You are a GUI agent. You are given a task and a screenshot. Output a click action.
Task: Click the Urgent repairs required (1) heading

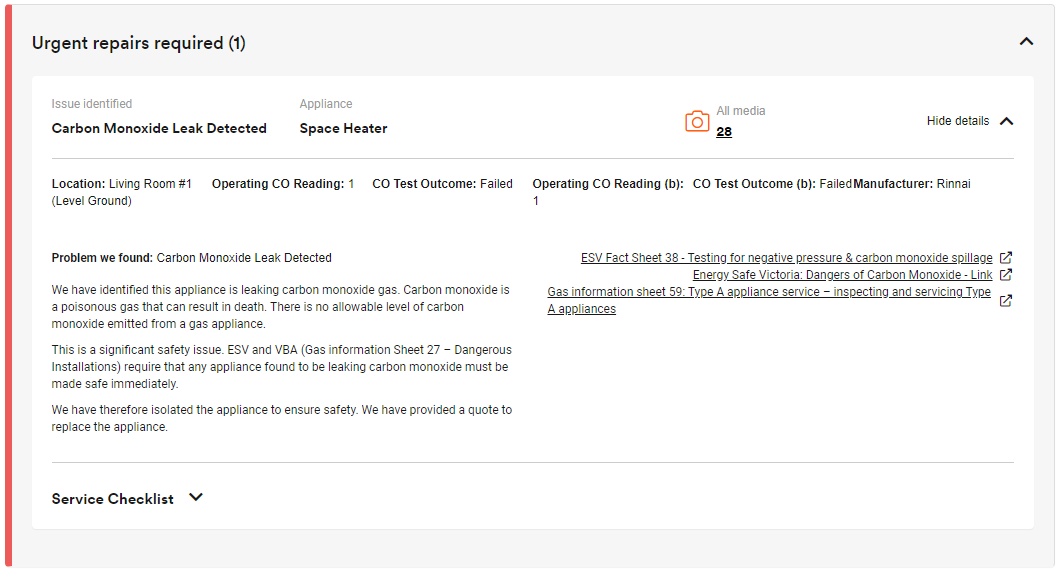tap(139, 43)
